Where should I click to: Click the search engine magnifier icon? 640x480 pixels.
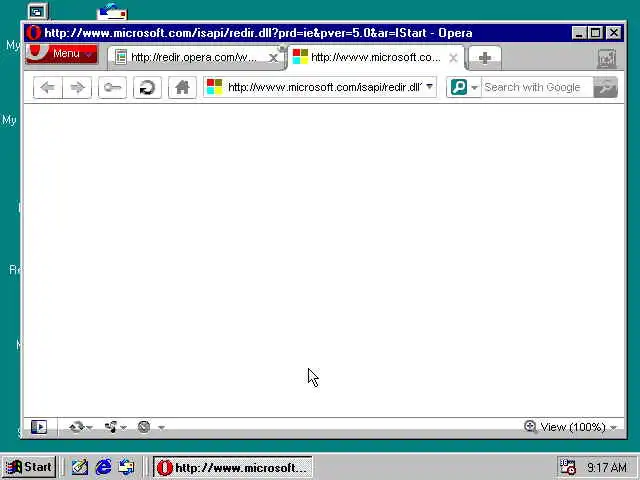tap(459, 87)
